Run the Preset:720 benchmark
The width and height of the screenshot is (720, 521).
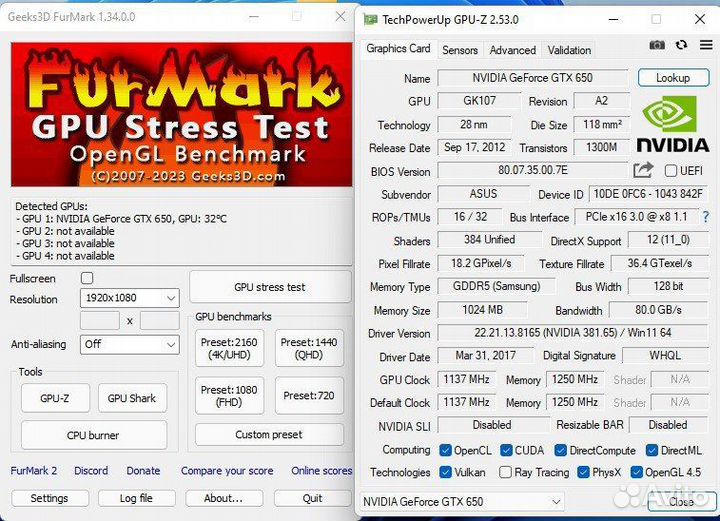pos(309,396)
